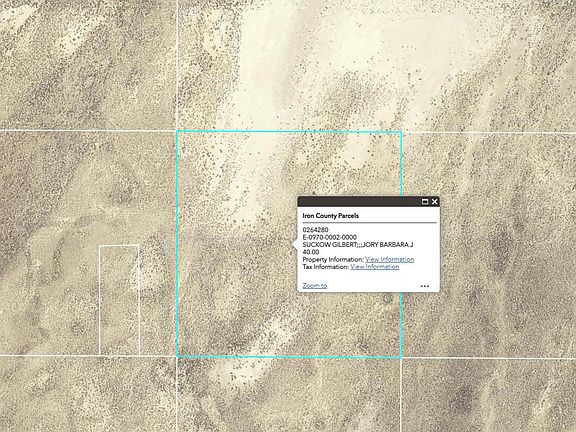Image resolution: width=576 pixels, height=432 pixels.
Task: Click the E-0970-0002-0000 parcel ID text
Action: point(329,237)
